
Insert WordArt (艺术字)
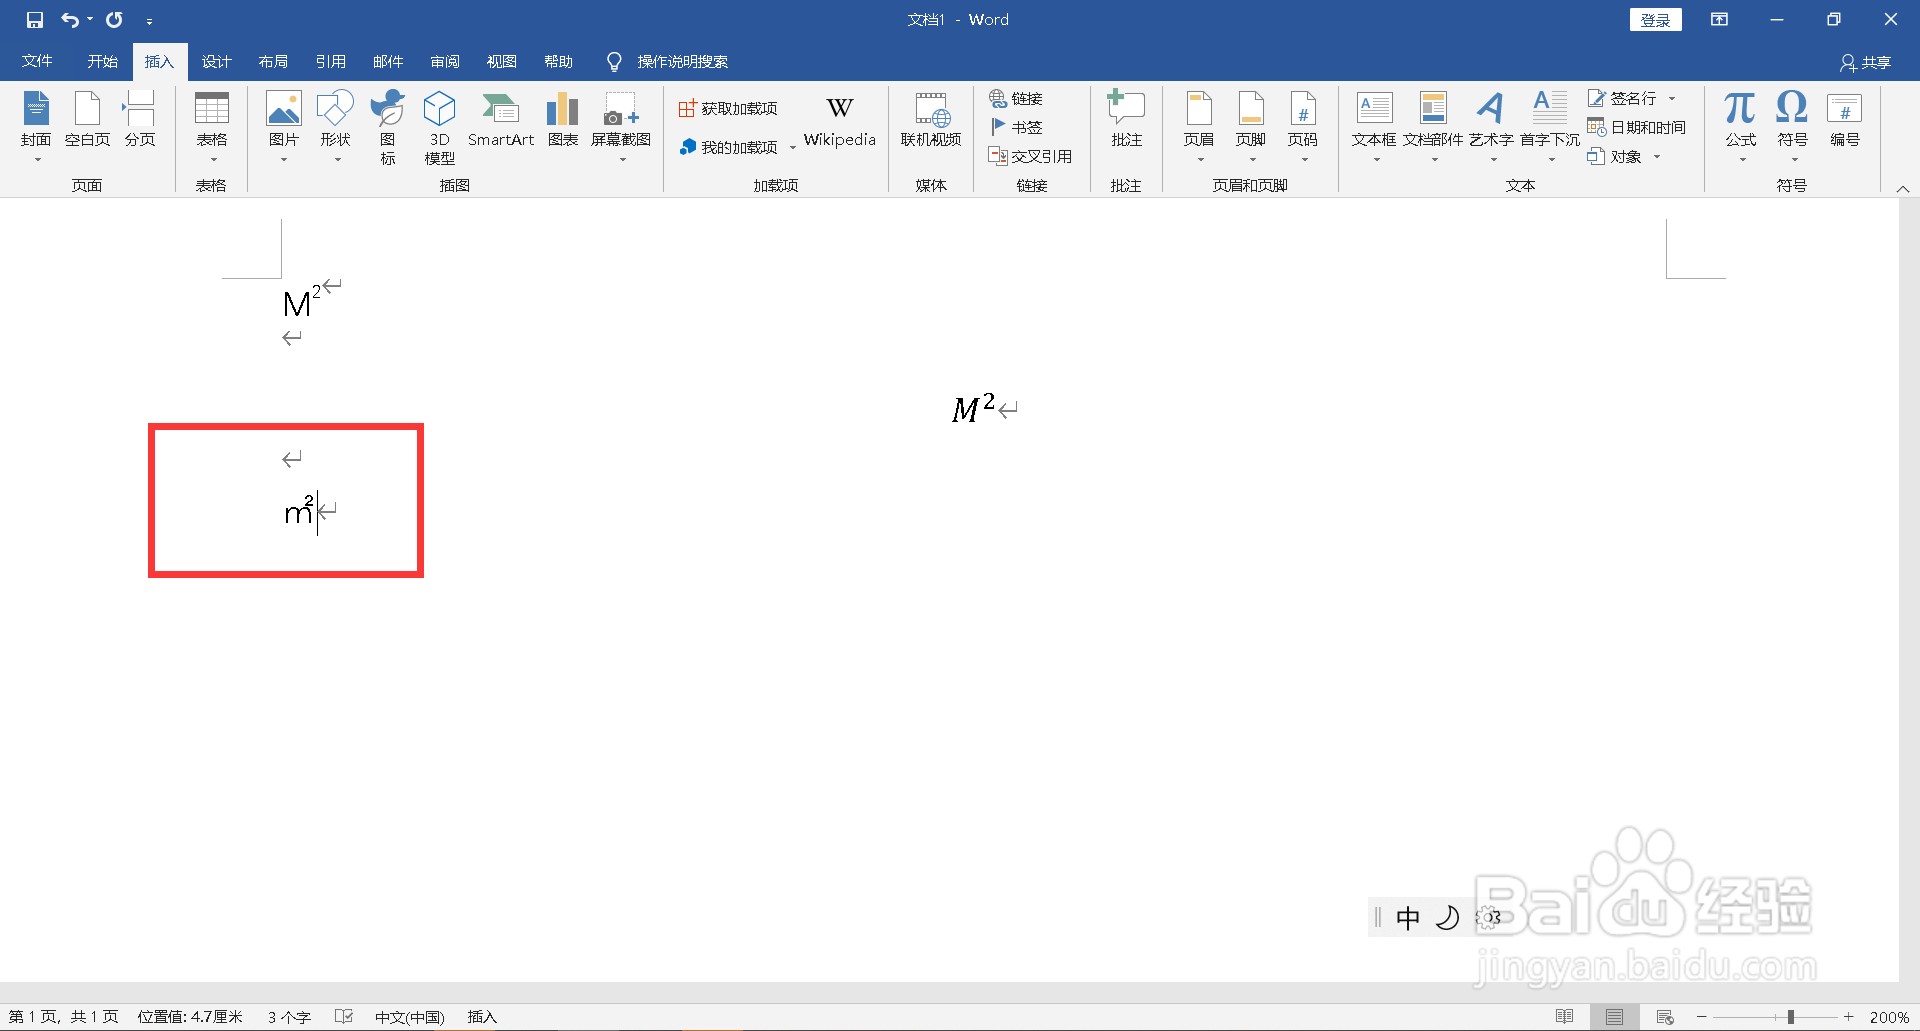coord(1491,127)
